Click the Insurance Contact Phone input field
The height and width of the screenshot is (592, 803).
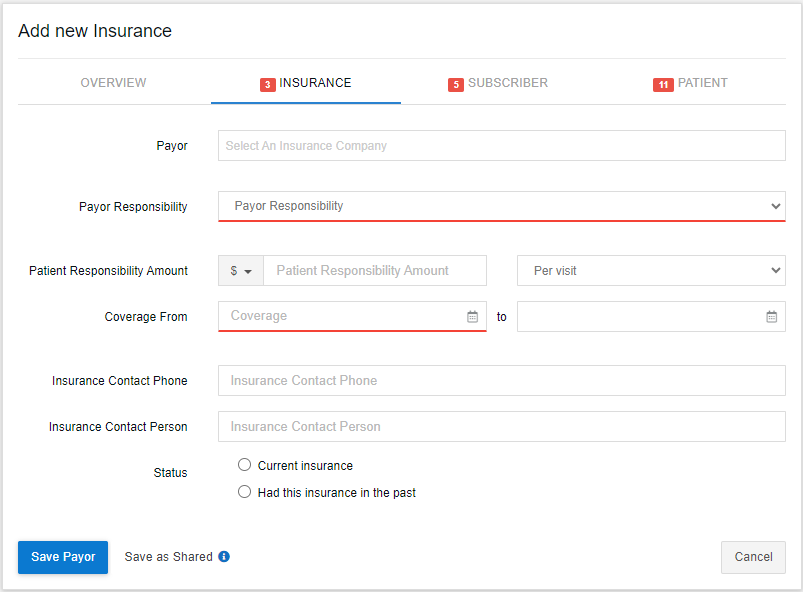pyautogui.click(x=500, y=380)
